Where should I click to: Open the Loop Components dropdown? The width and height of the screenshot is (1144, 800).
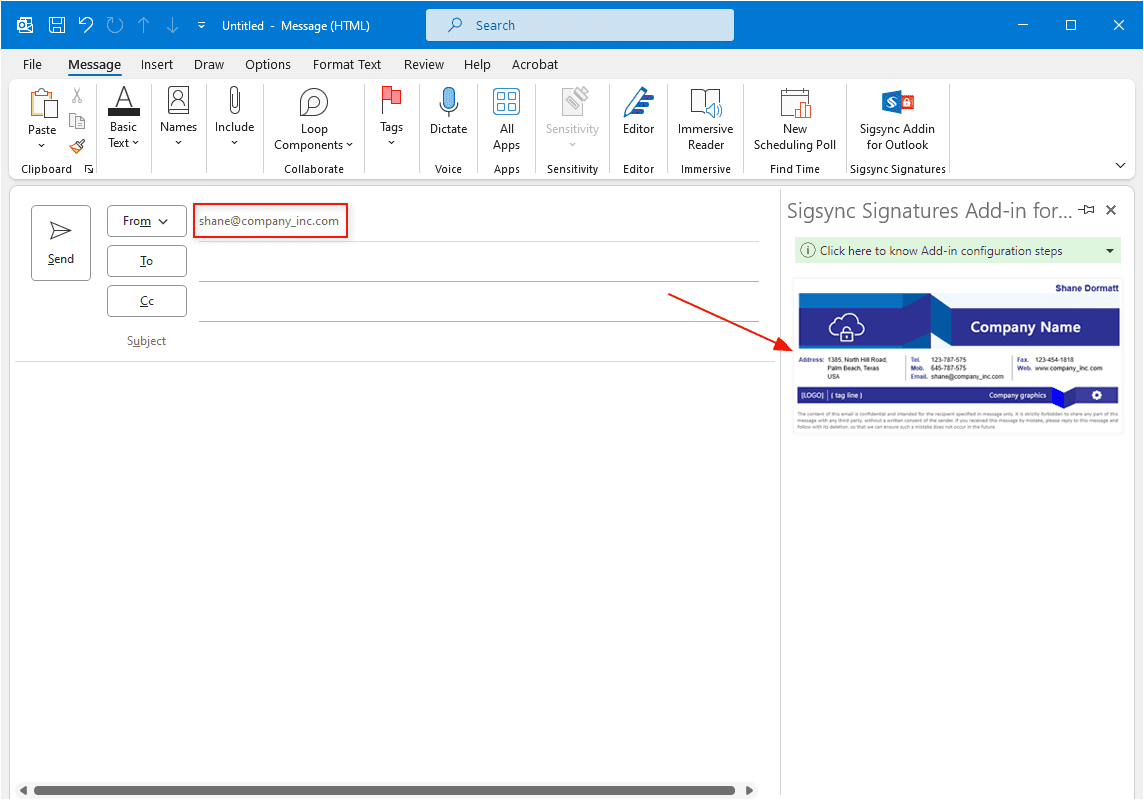pos(314,120)
